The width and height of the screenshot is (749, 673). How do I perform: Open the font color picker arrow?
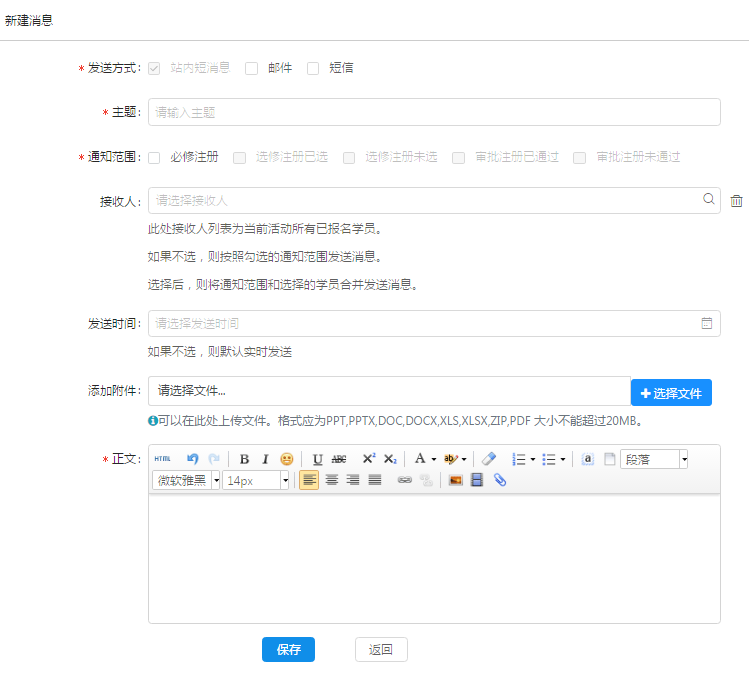click(433, 460)
